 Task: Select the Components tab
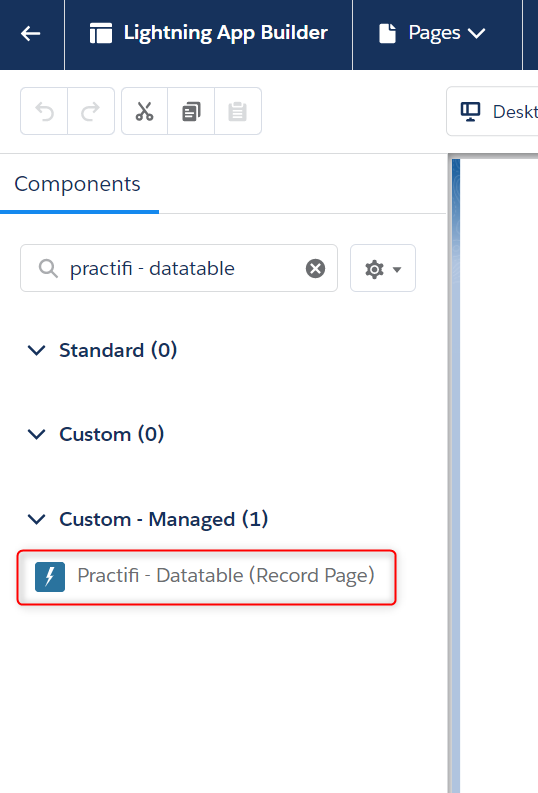pyautogui.click(x=77, y=184)
